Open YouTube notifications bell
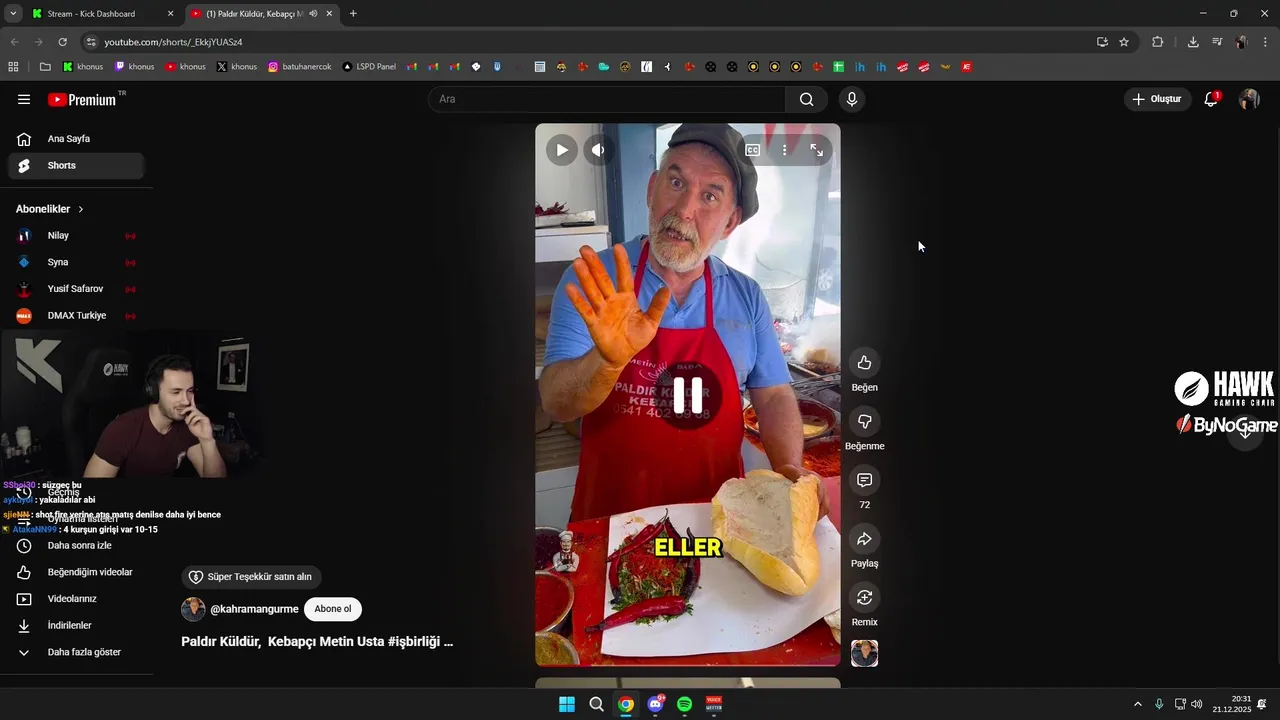 (1211, 99)
